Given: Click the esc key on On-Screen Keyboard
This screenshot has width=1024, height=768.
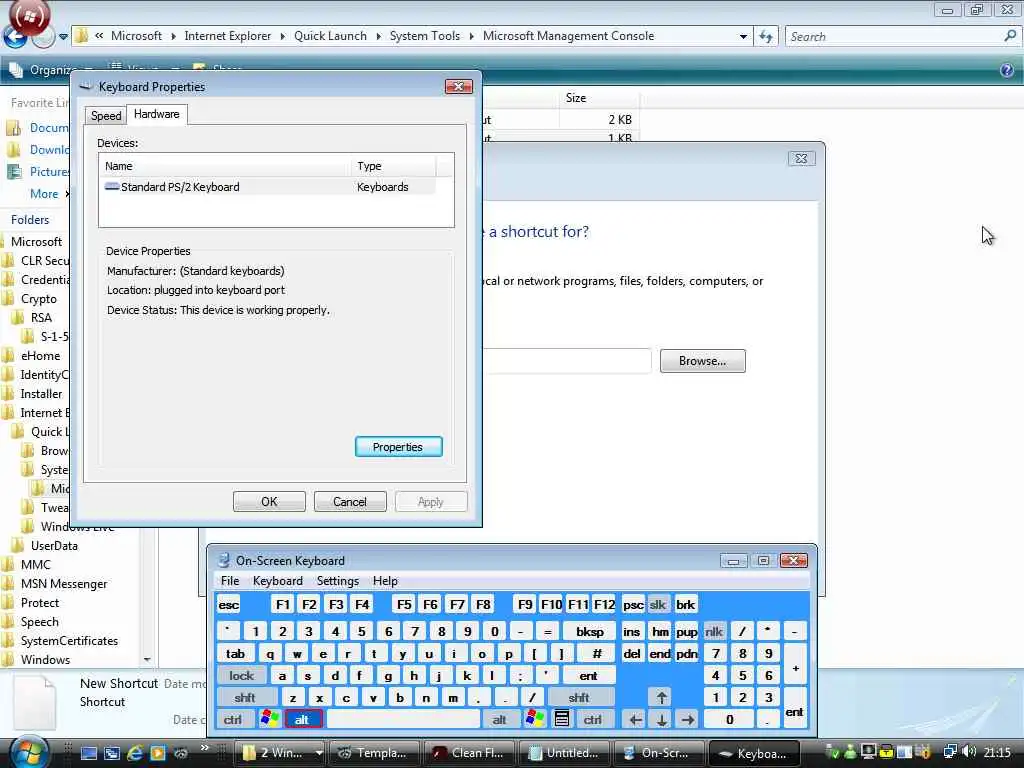Looking at the screenshot, I should coord(229,605).
